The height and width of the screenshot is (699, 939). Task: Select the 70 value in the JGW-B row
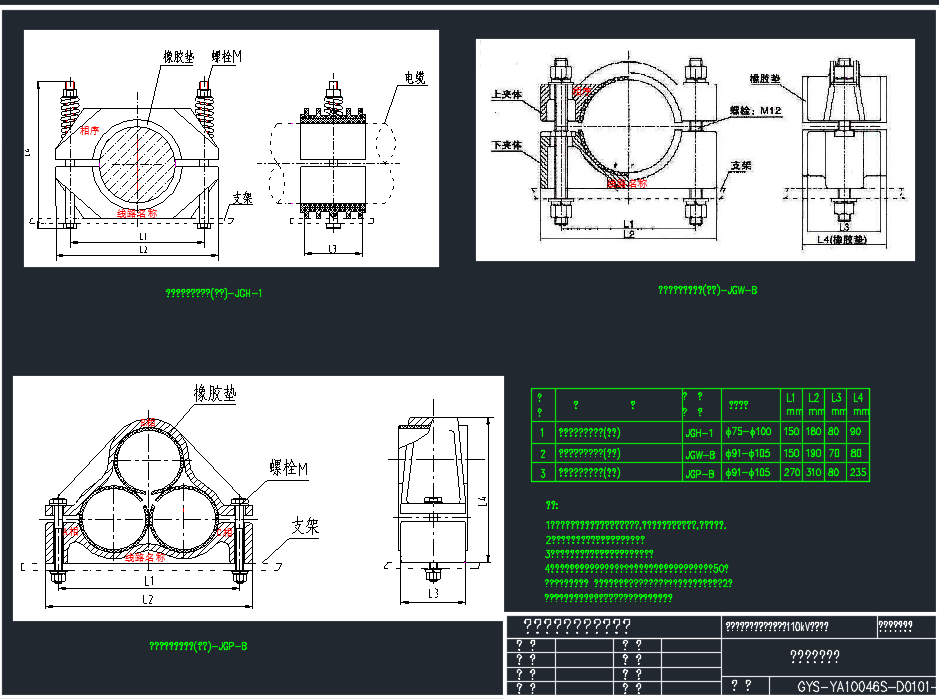click(x=834, y=453)
